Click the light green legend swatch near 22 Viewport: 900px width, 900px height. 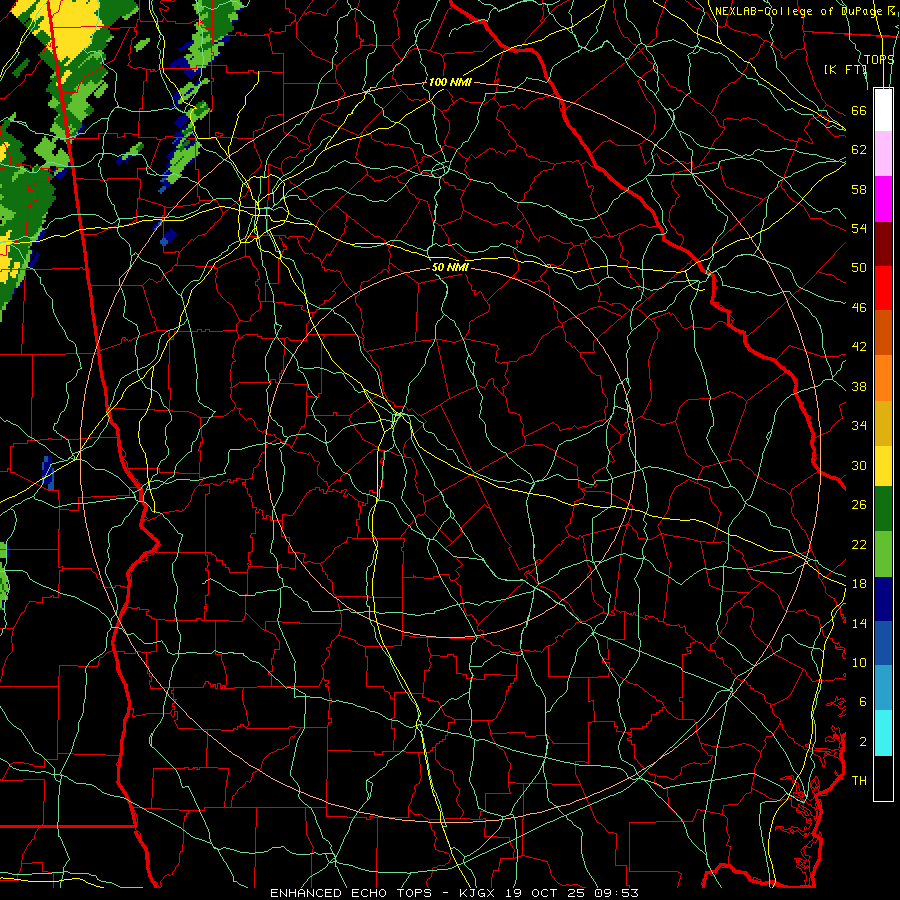883,554
